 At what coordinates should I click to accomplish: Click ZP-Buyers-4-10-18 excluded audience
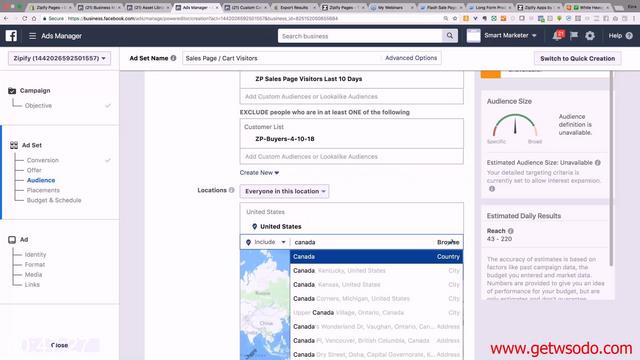coord(285,139)
